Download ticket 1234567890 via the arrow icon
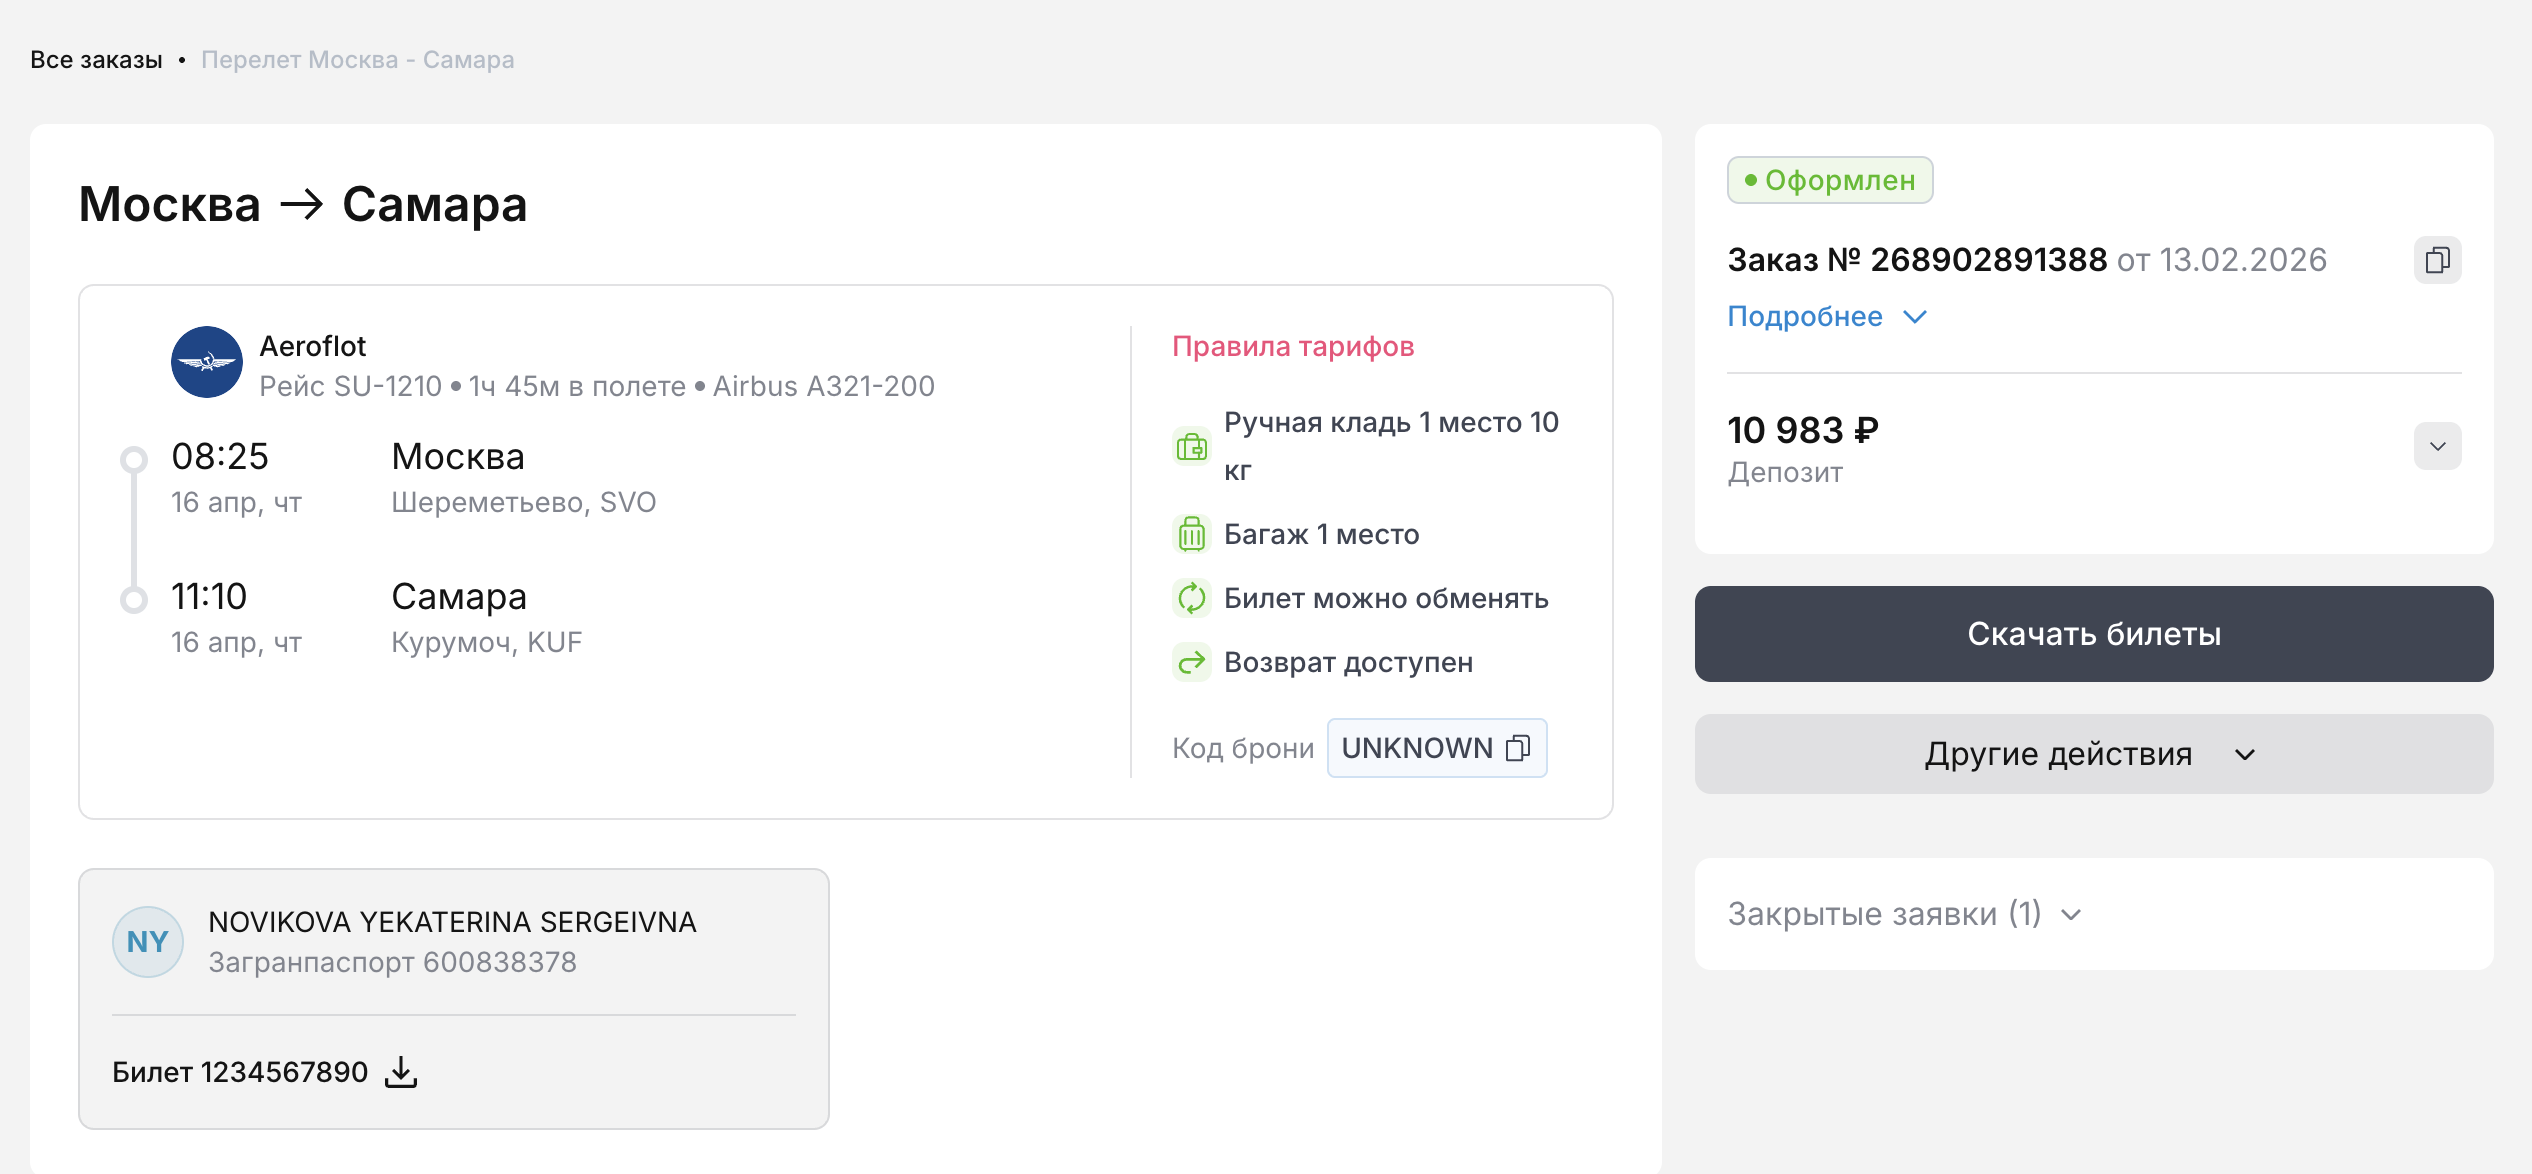This screenshot has height=1174, width=2532. pos(401,1072)
